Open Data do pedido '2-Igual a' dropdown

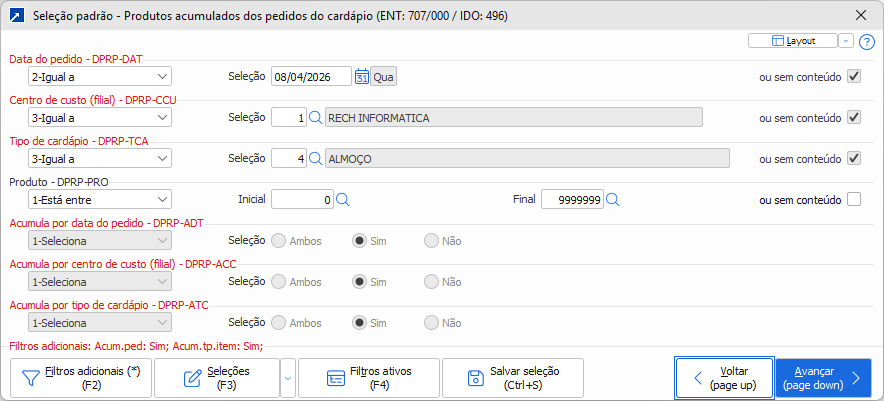pos(100,76)
